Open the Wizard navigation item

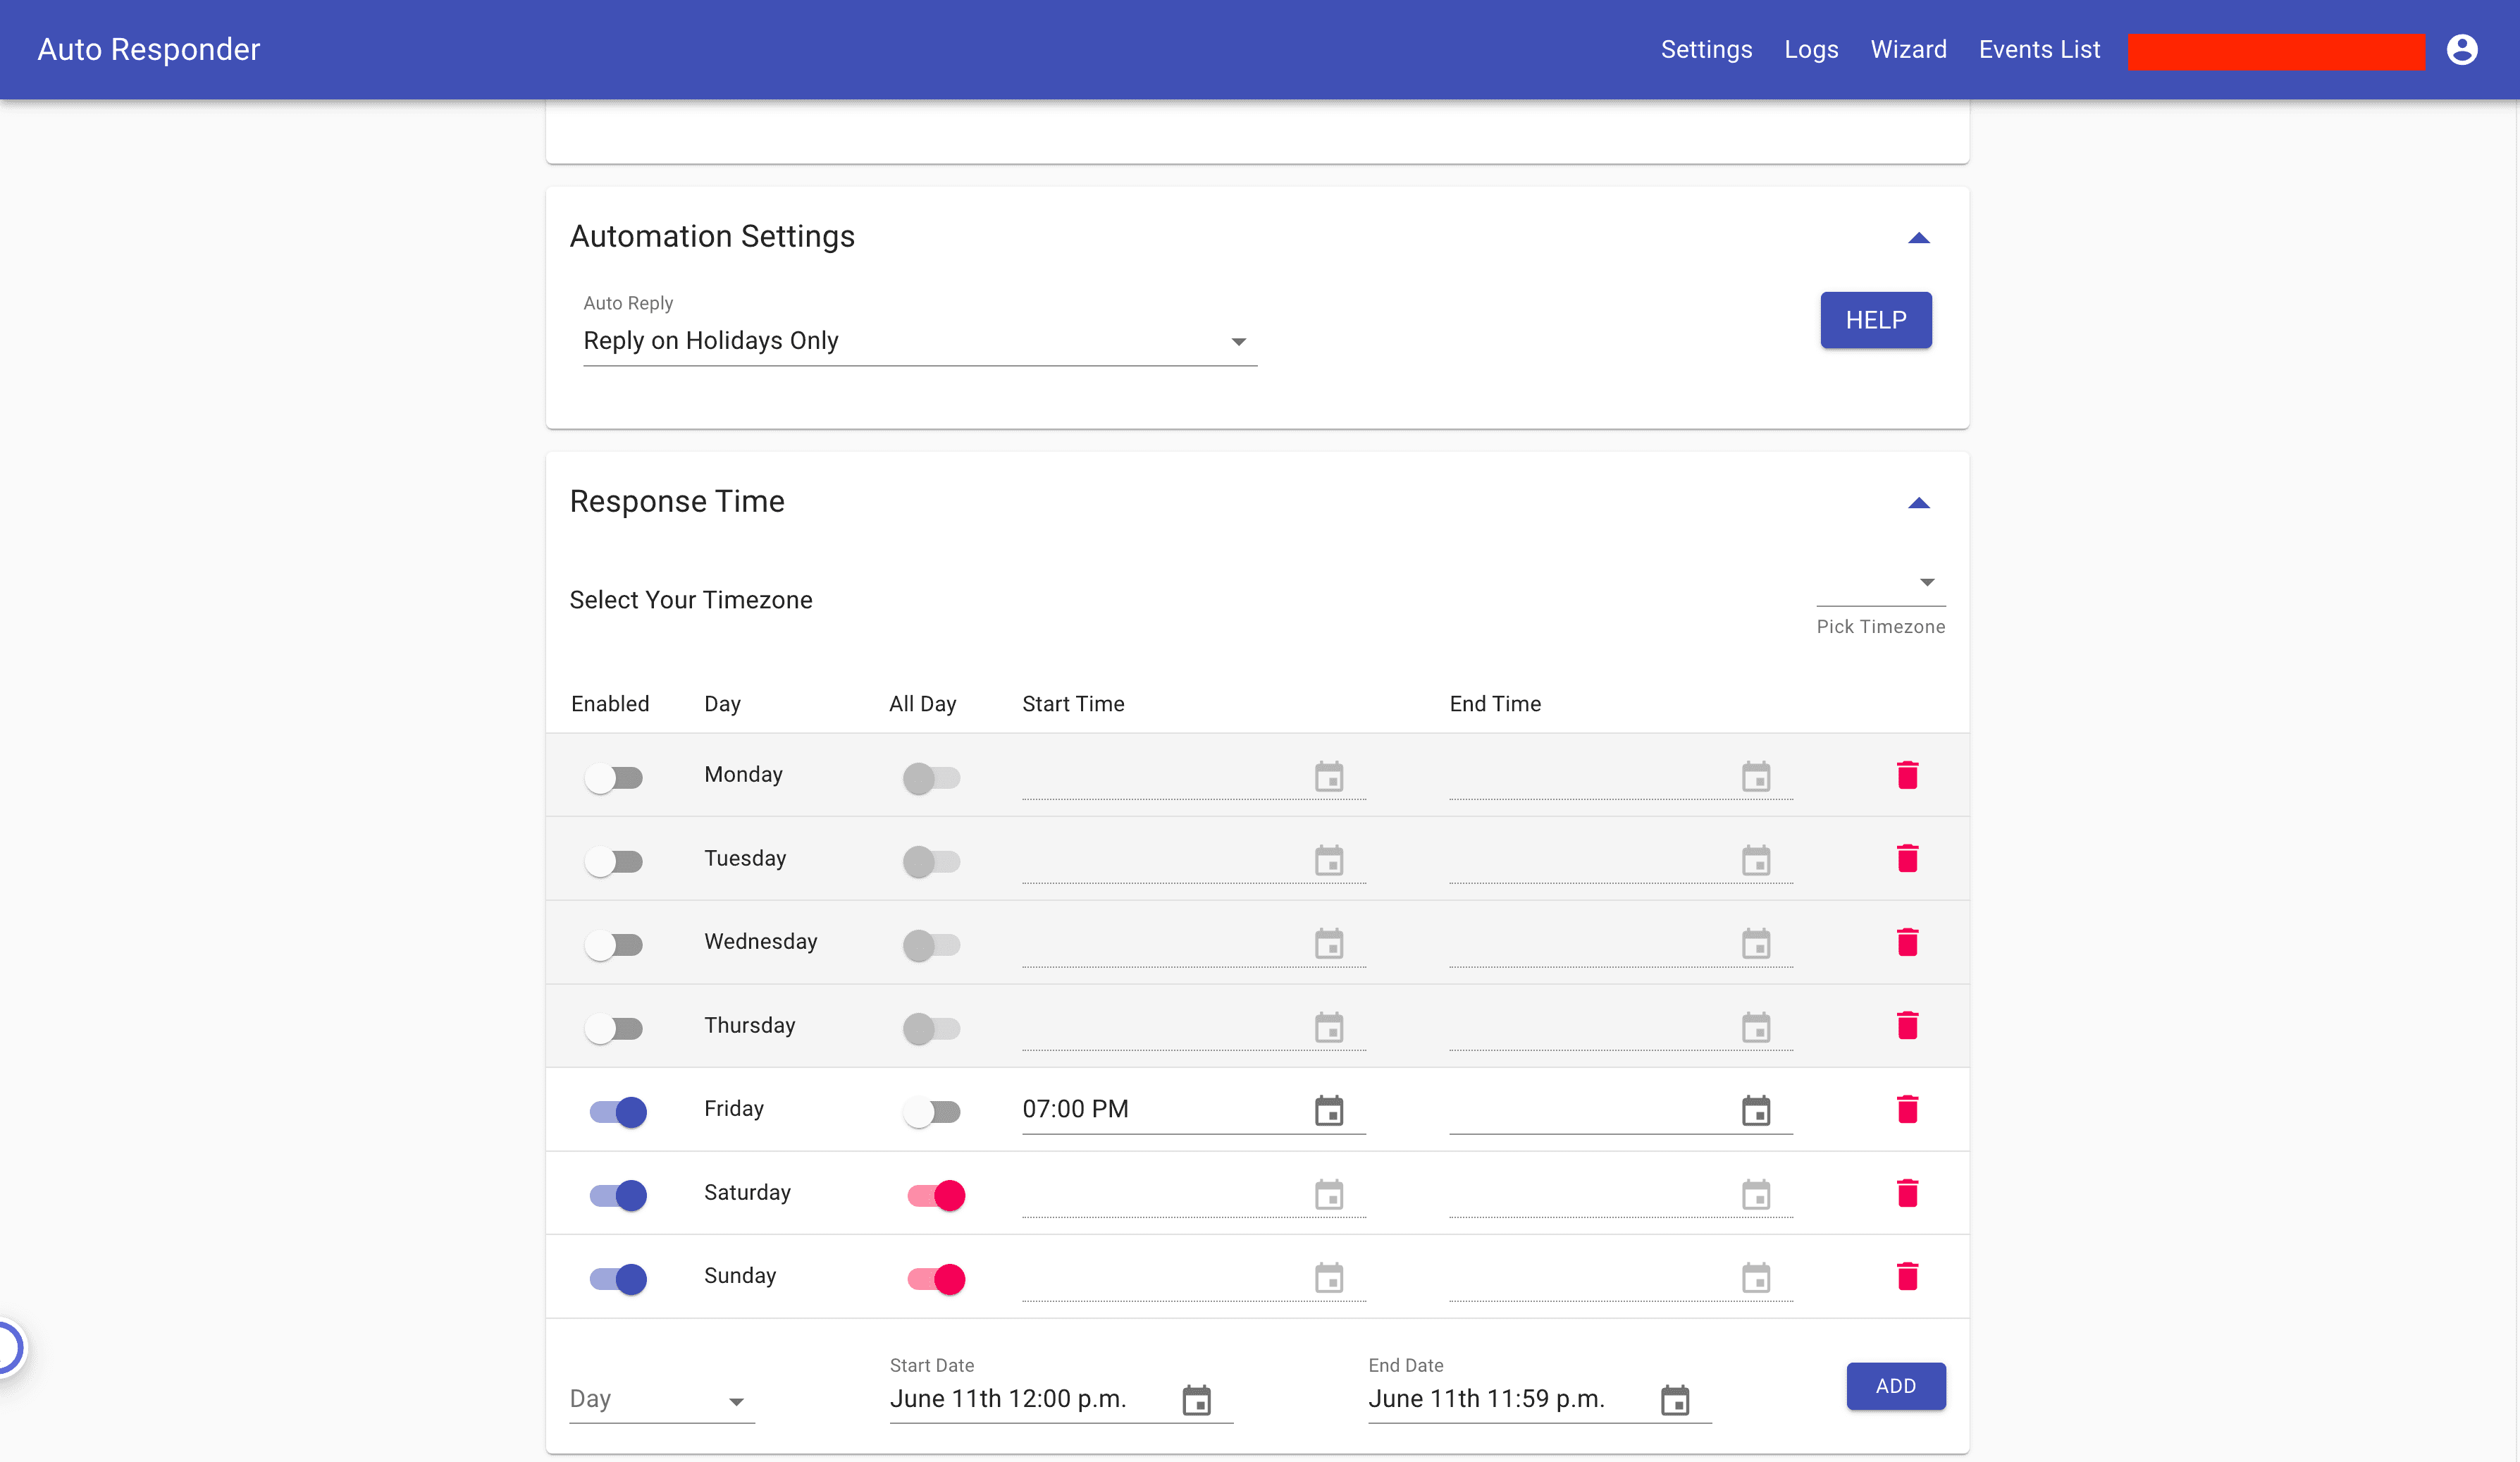tap(1908, 49)
